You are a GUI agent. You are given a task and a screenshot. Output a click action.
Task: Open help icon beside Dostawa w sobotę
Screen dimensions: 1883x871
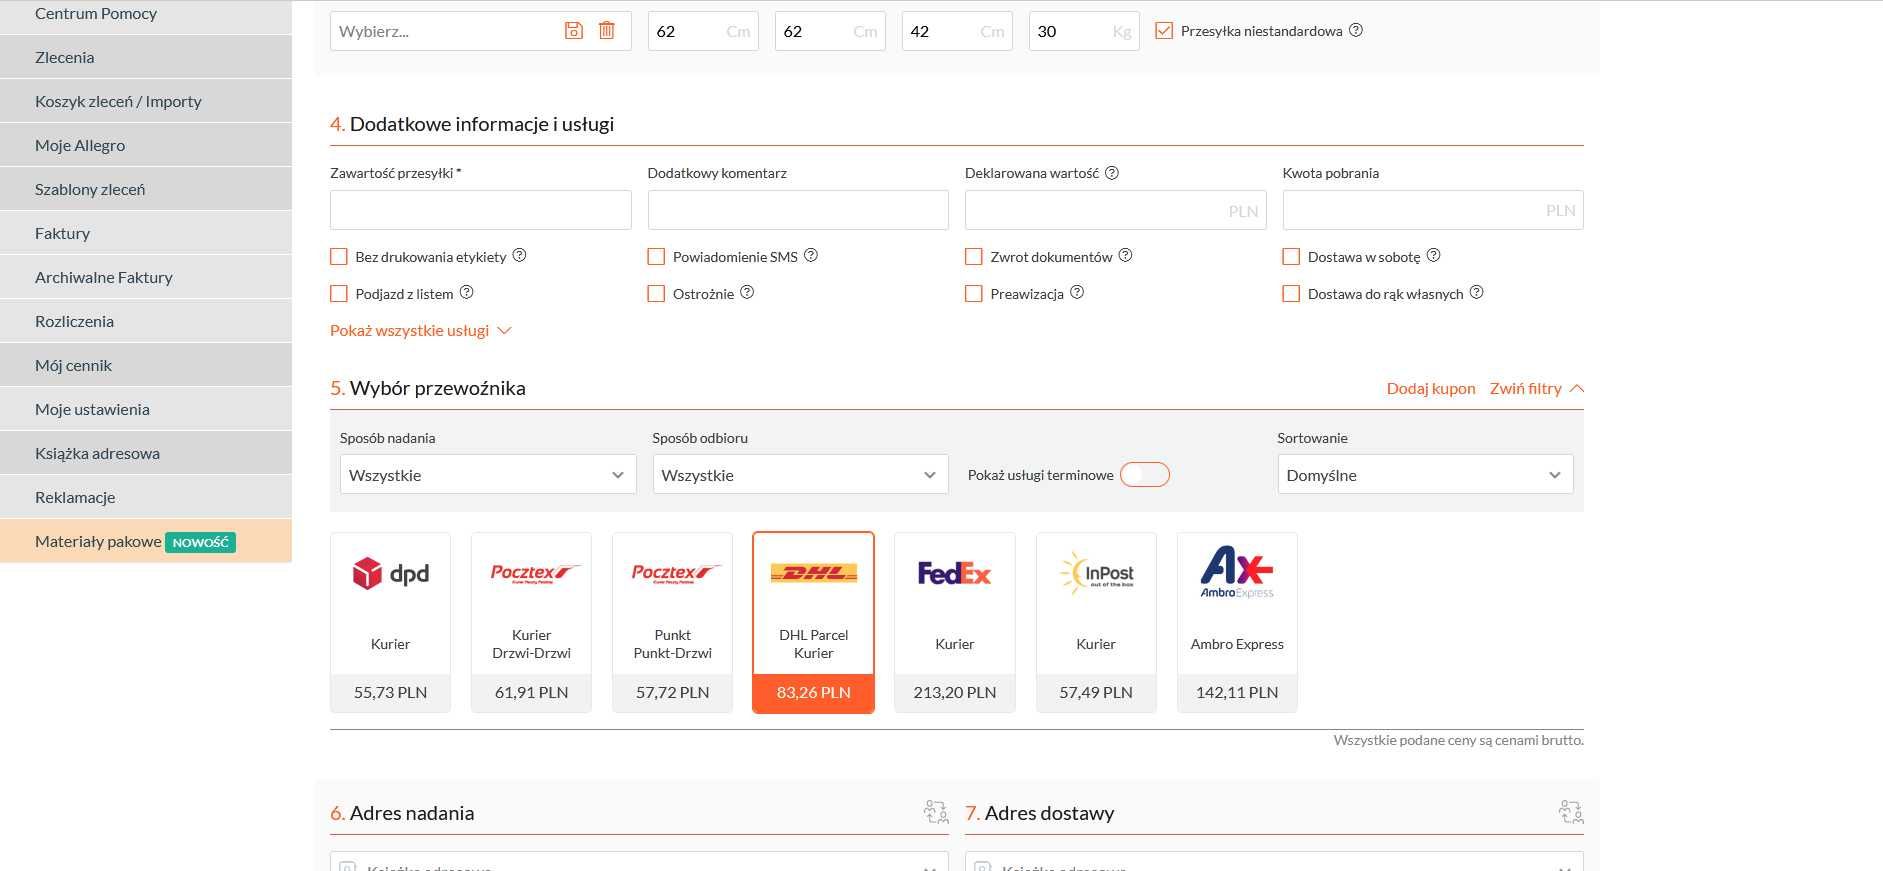[1434, 256]
